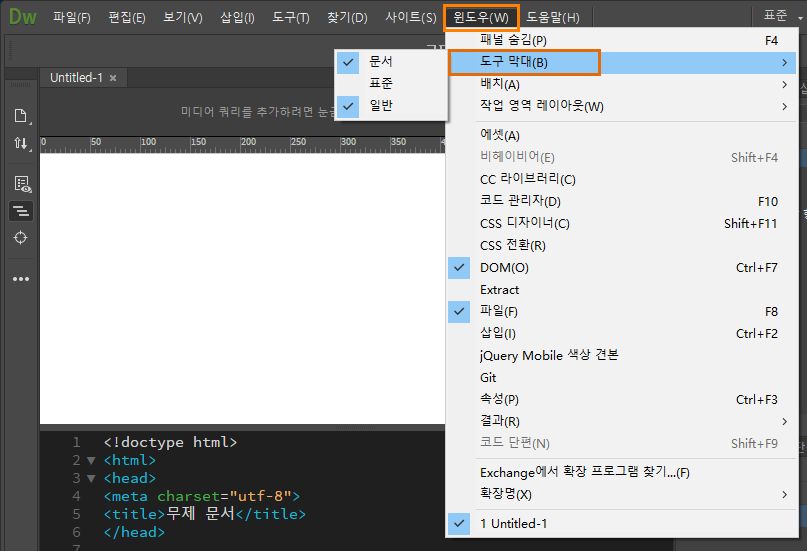Select the checked 1 Untitled-1 window entry
The height and width of the screenshot is (551, 807).
(622, 524)
